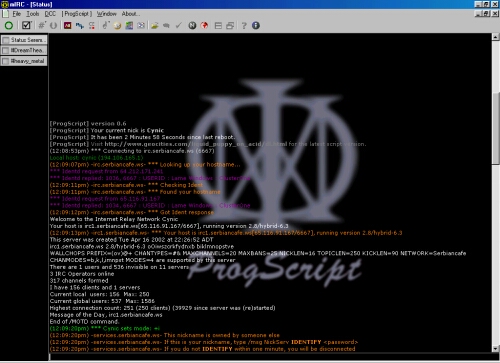500x363 pixels.
Task: Click 'Current global users: 537 Max: 1586'
Action: pos(102,301)
